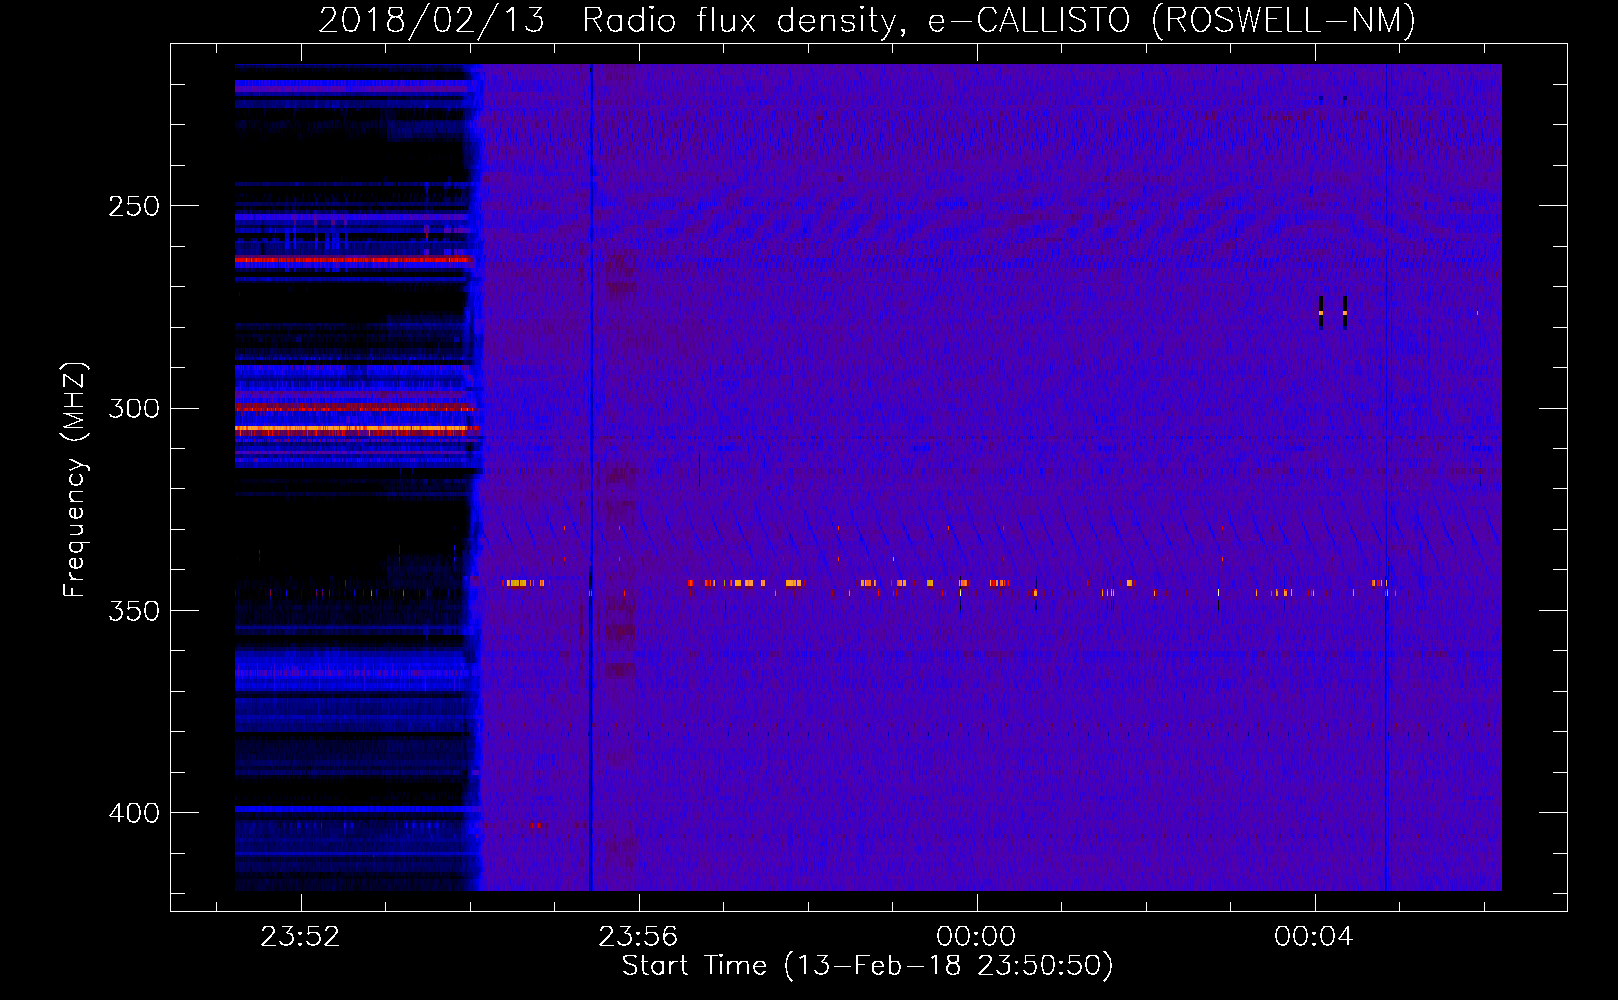This screenshot has width=1618, height=1000.
Task: Click the 00:04 time tick label
Action: pyautogui.click(x=1314, y=937)
